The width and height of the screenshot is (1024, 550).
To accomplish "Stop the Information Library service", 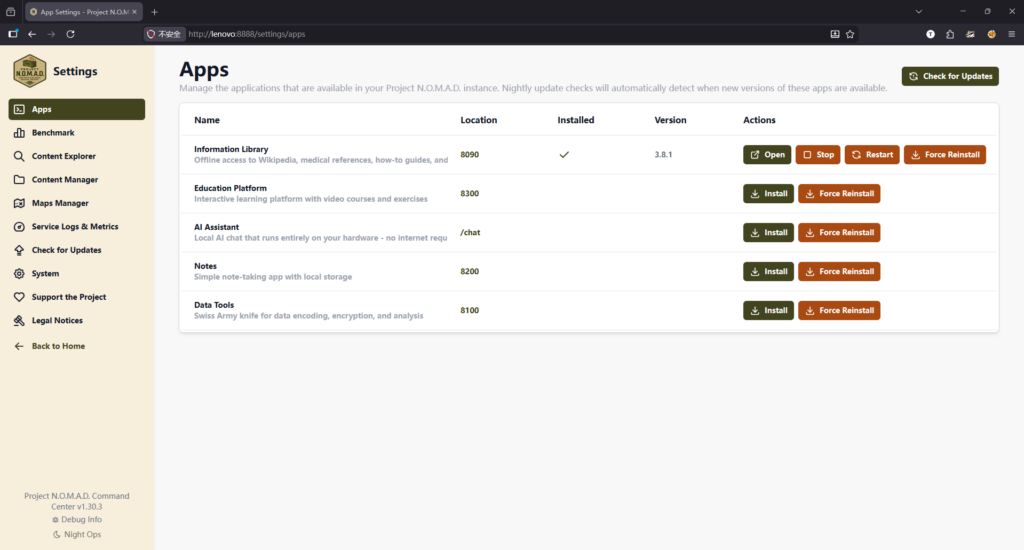I will [817, 155].
